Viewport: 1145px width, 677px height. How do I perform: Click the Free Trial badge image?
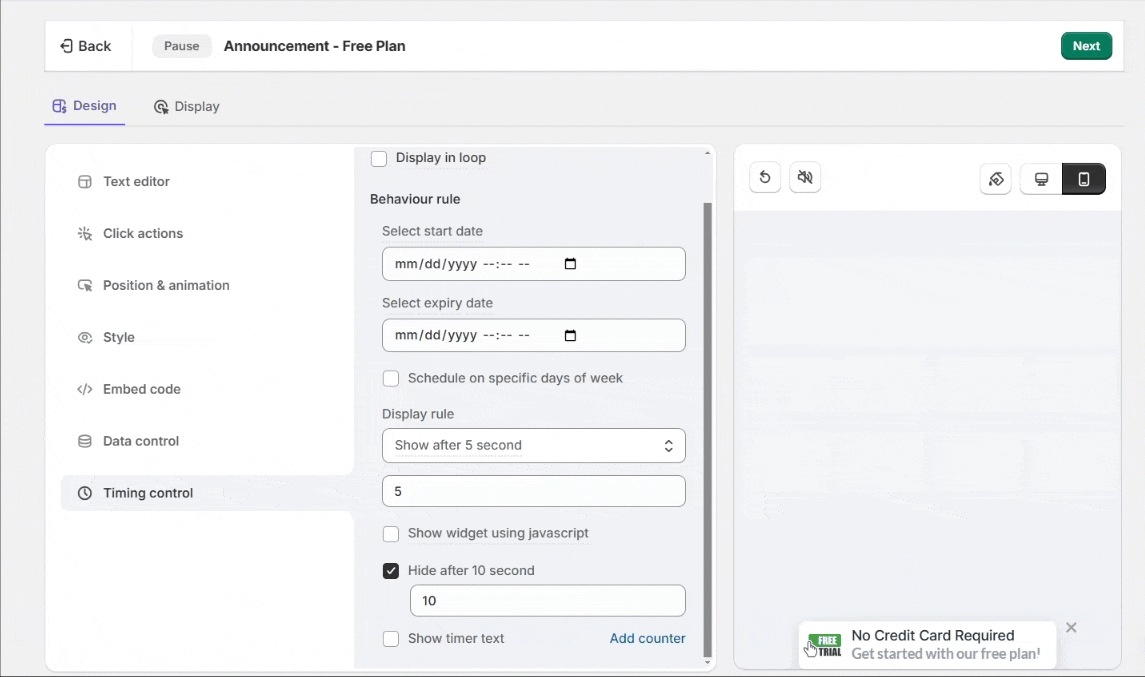click(826, 645)
